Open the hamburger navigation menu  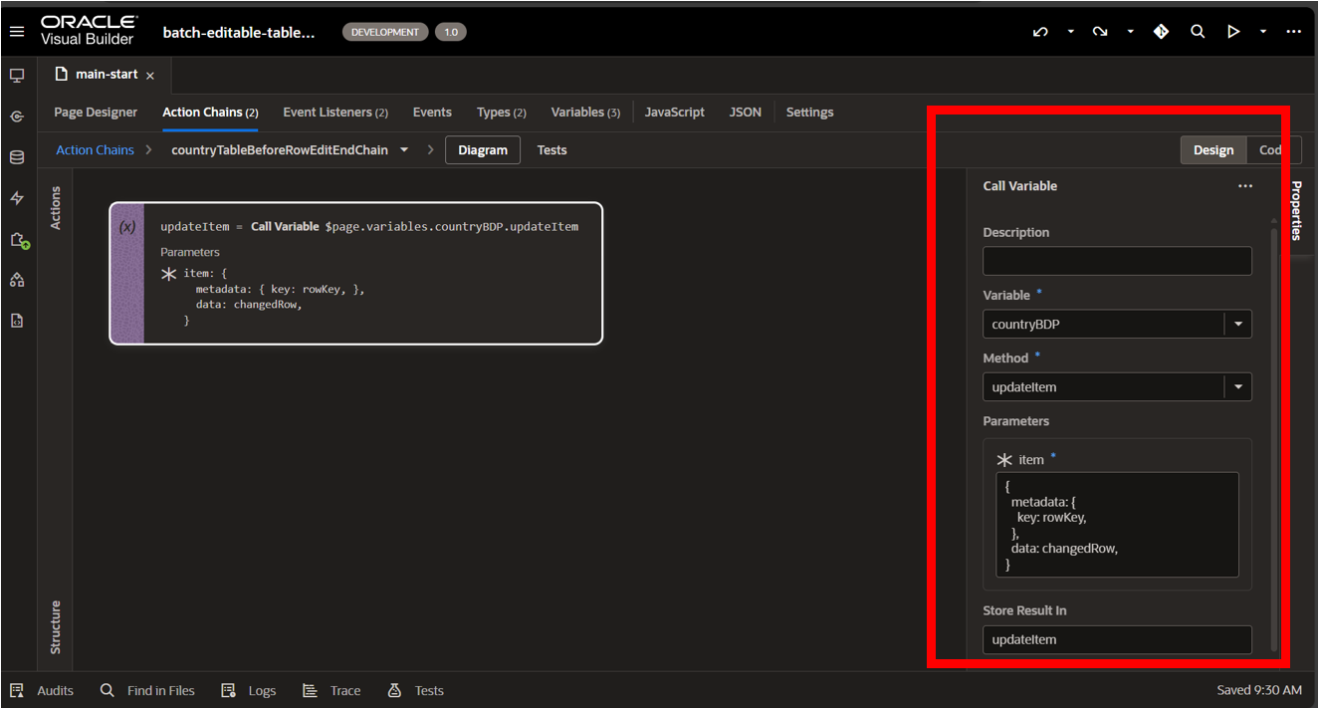(16, 32)
